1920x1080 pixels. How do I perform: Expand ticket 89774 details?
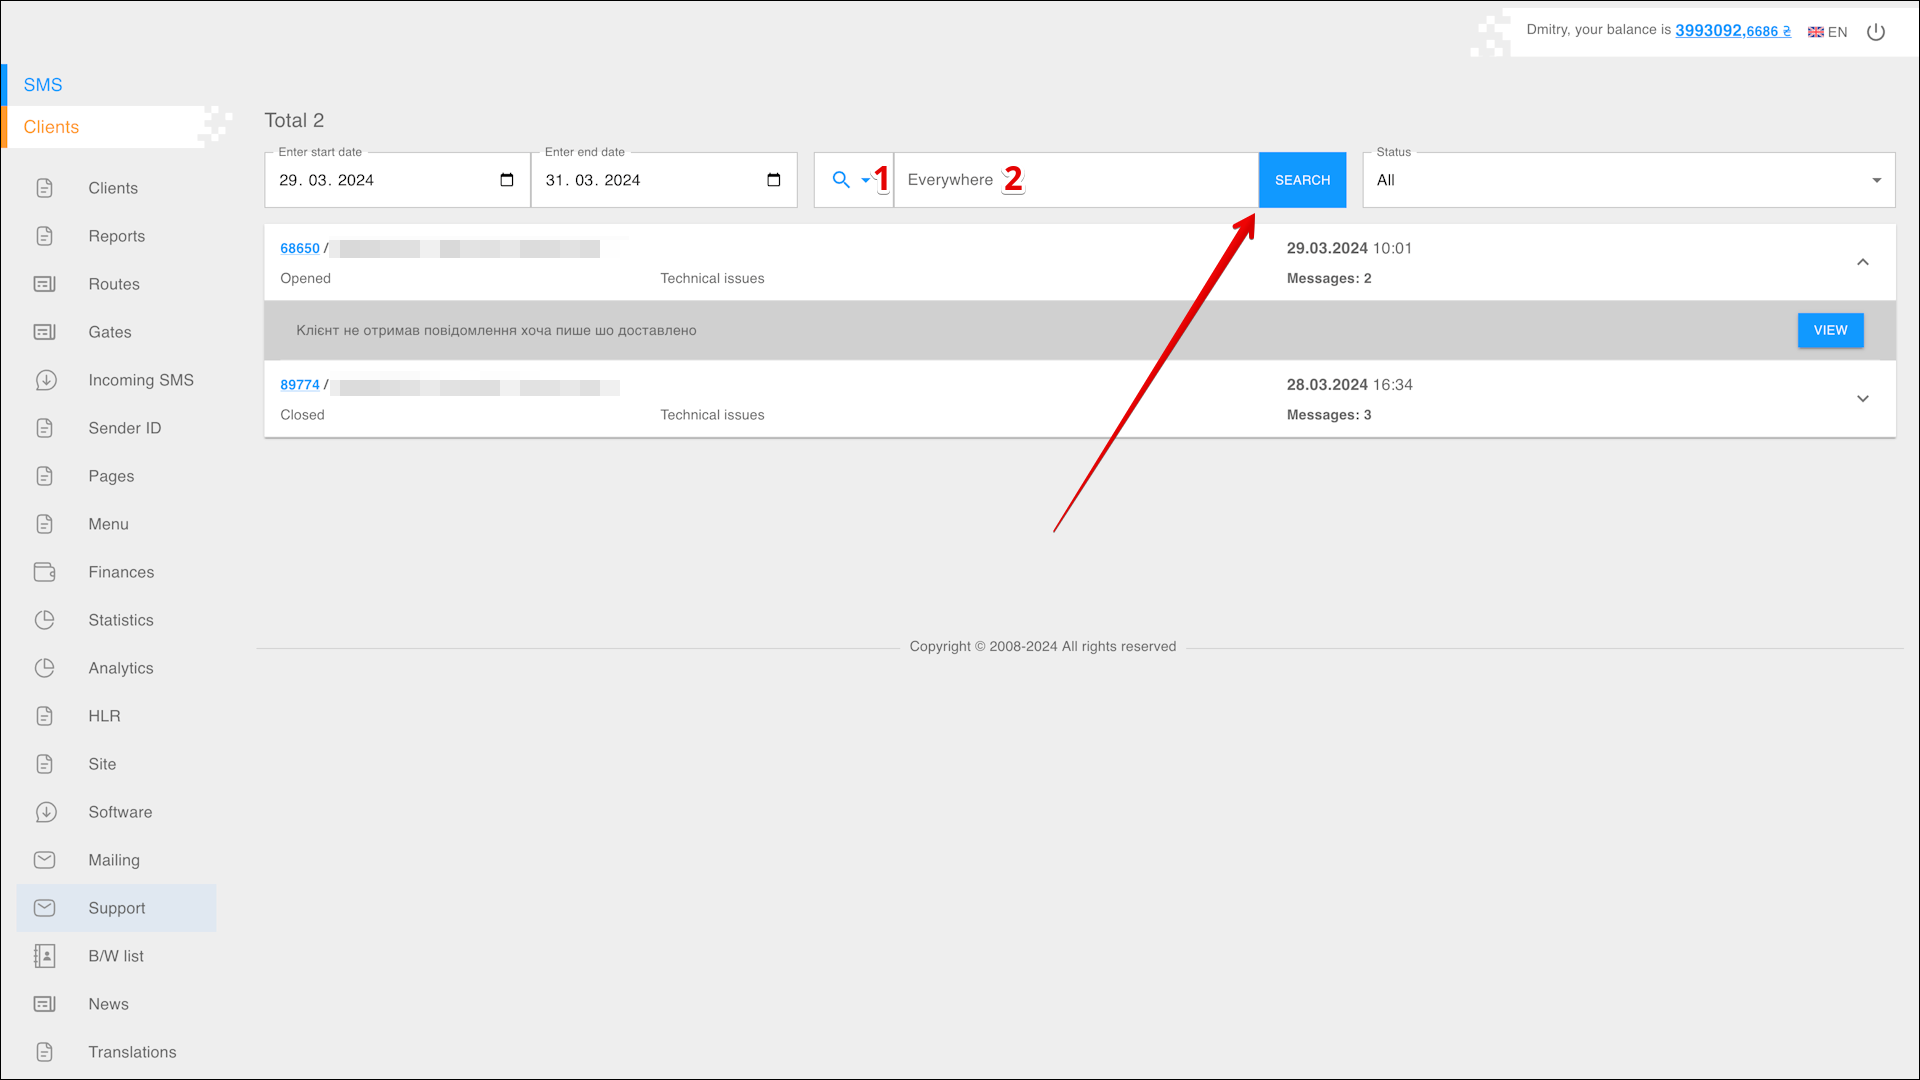[x=1862, y=399]
